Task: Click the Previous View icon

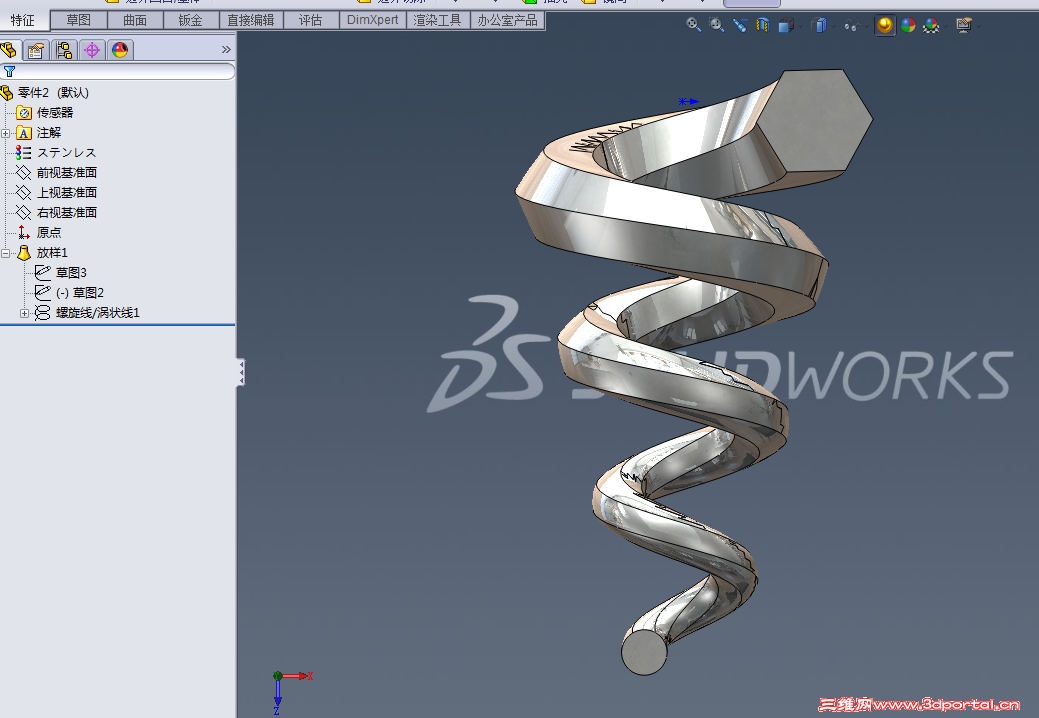Action: coord(739,25)
